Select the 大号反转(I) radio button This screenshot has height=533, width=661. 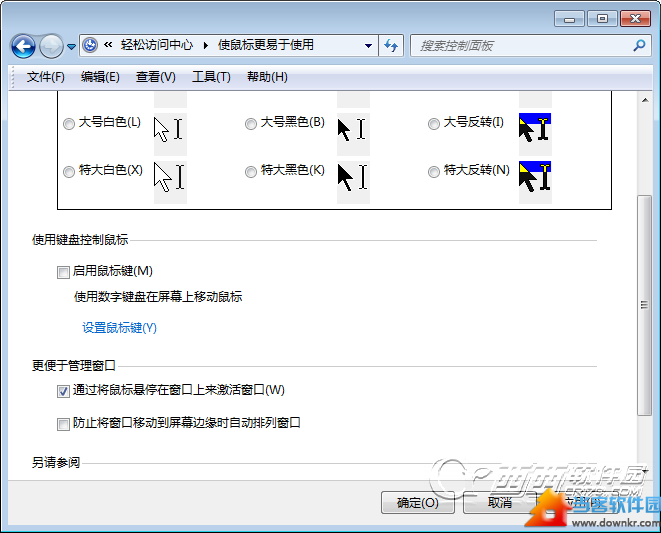coord(434,124)
